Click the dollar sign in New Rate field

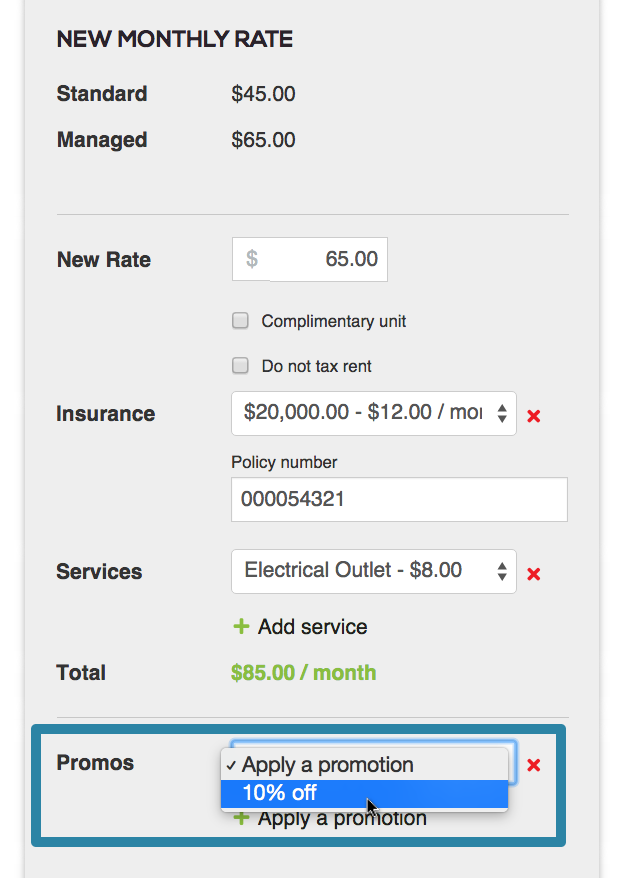(251, 259)
